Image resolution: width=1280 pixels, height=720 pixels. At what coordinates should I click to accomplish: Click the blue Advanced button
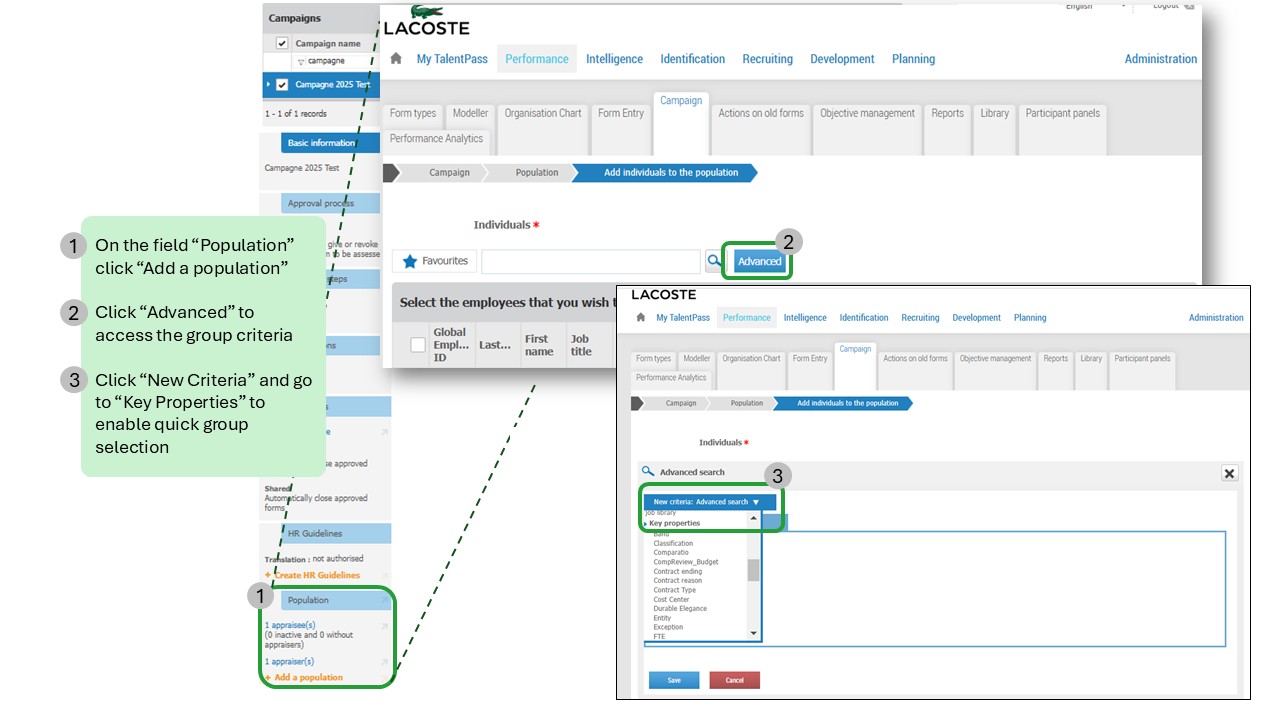[x=759, y=261]
